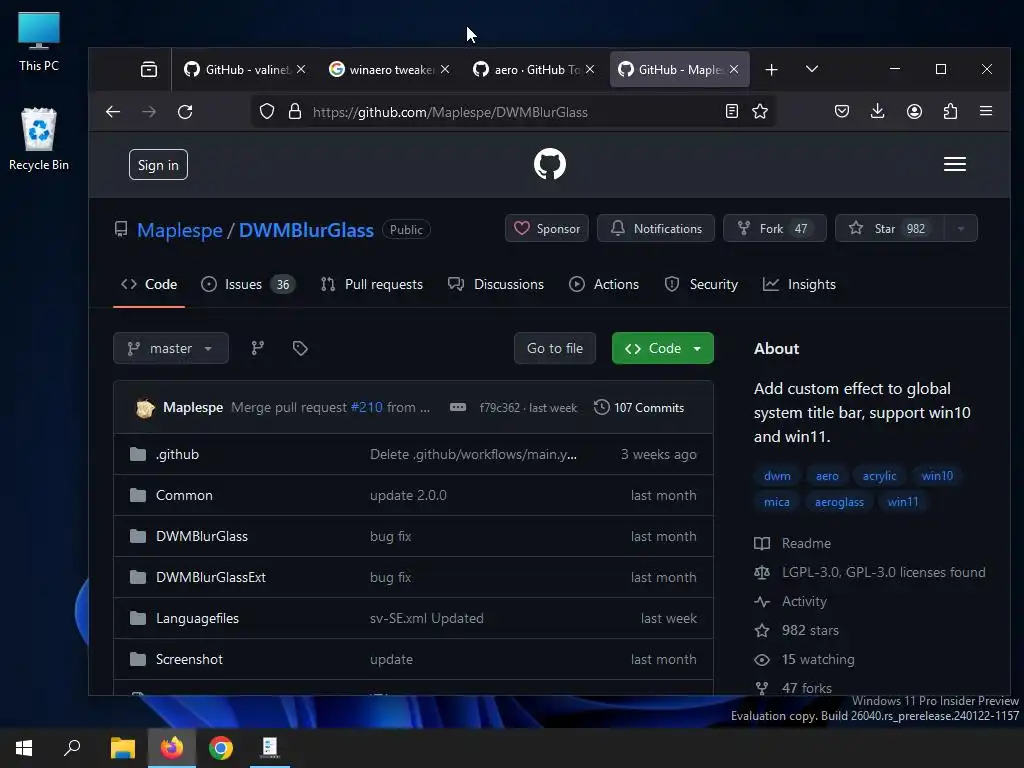This screenshot has width=1024, height=768.
Task: Open Star lists dropdown arrow
Action: click(x=961, y=229)
